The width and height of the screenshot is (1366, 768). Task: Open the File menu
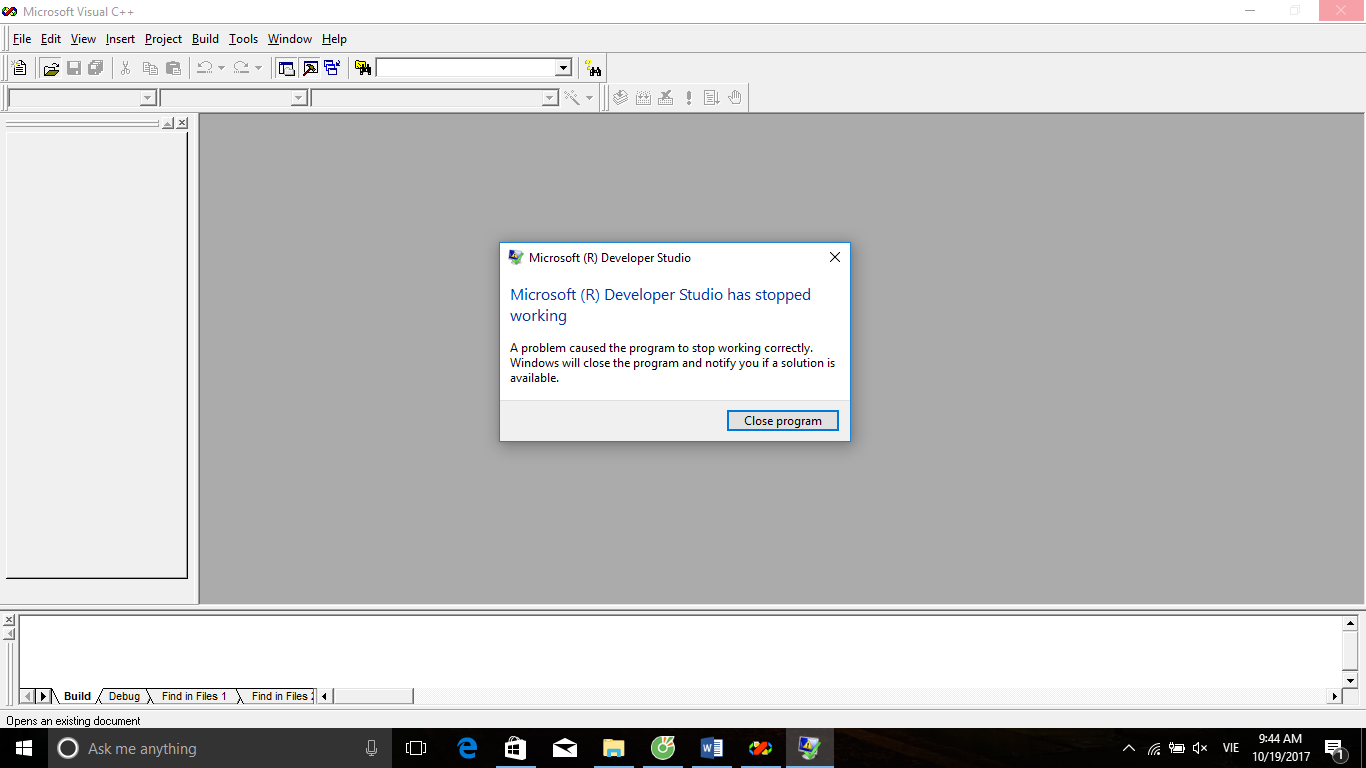click(x=22, y=39)
